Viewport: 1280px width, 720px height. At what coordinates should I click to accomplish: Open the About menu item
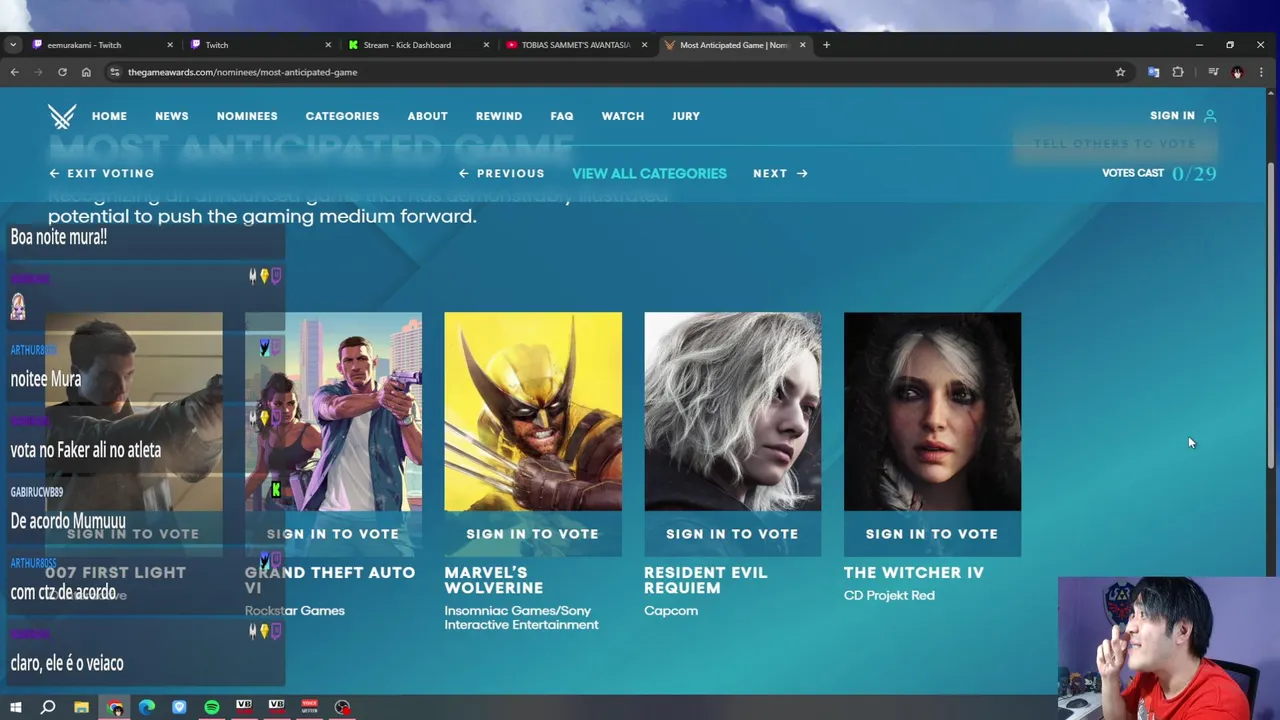[x=427, y=116]
